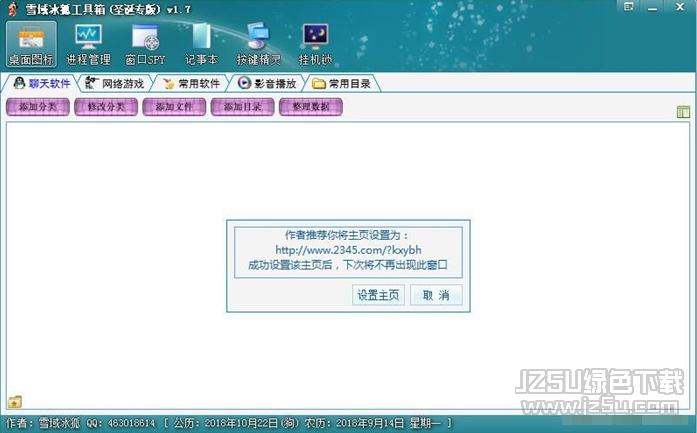Switch to the 影音播放 tab

267,83
